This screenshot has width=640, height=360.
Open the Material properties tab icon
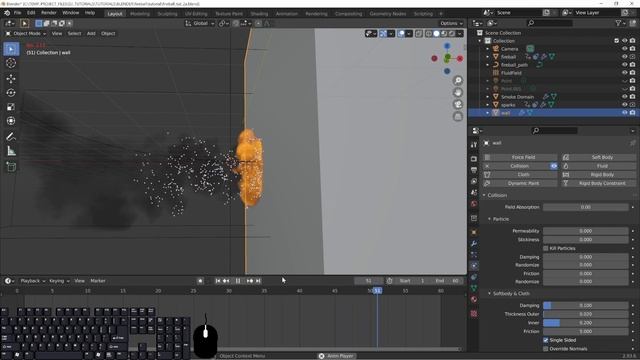click(473, 299)
